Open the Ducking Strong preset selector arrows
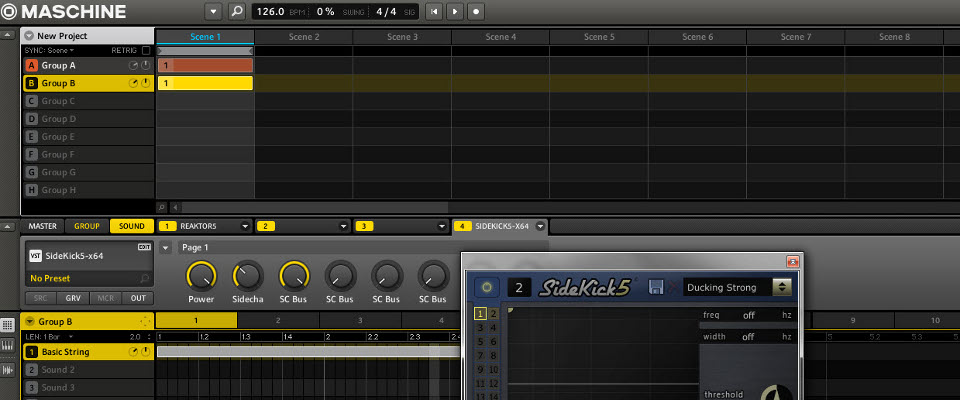Image resolution: width=960 pixels, height=400 pixels. pos(782,287)
